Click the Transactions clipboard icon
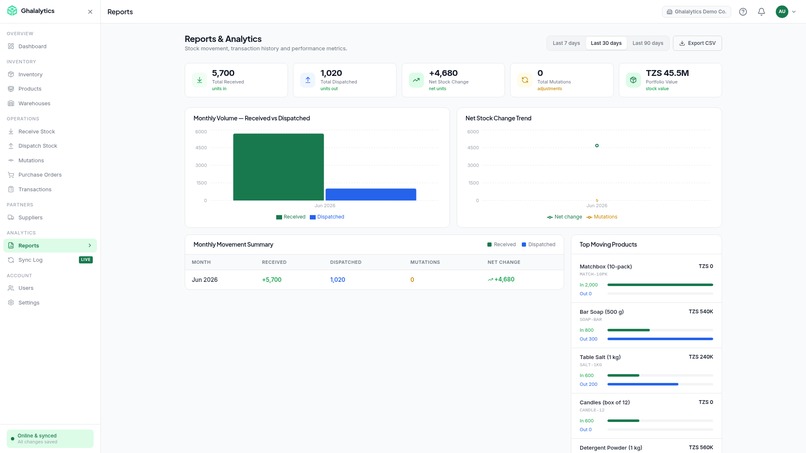The width and height of the screenshot is (806, 453). (x=11, y=189)
